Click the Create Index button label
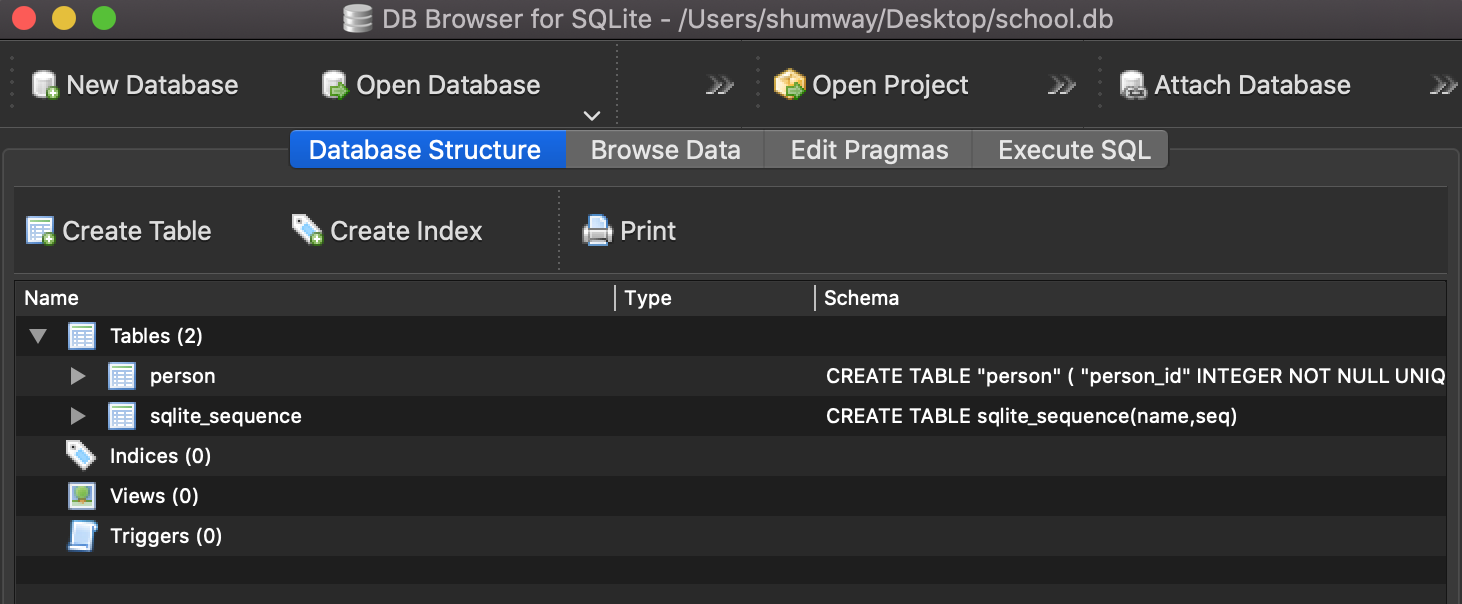The height and width of the screenshot is (604, 1462). [x=406, y=231]
